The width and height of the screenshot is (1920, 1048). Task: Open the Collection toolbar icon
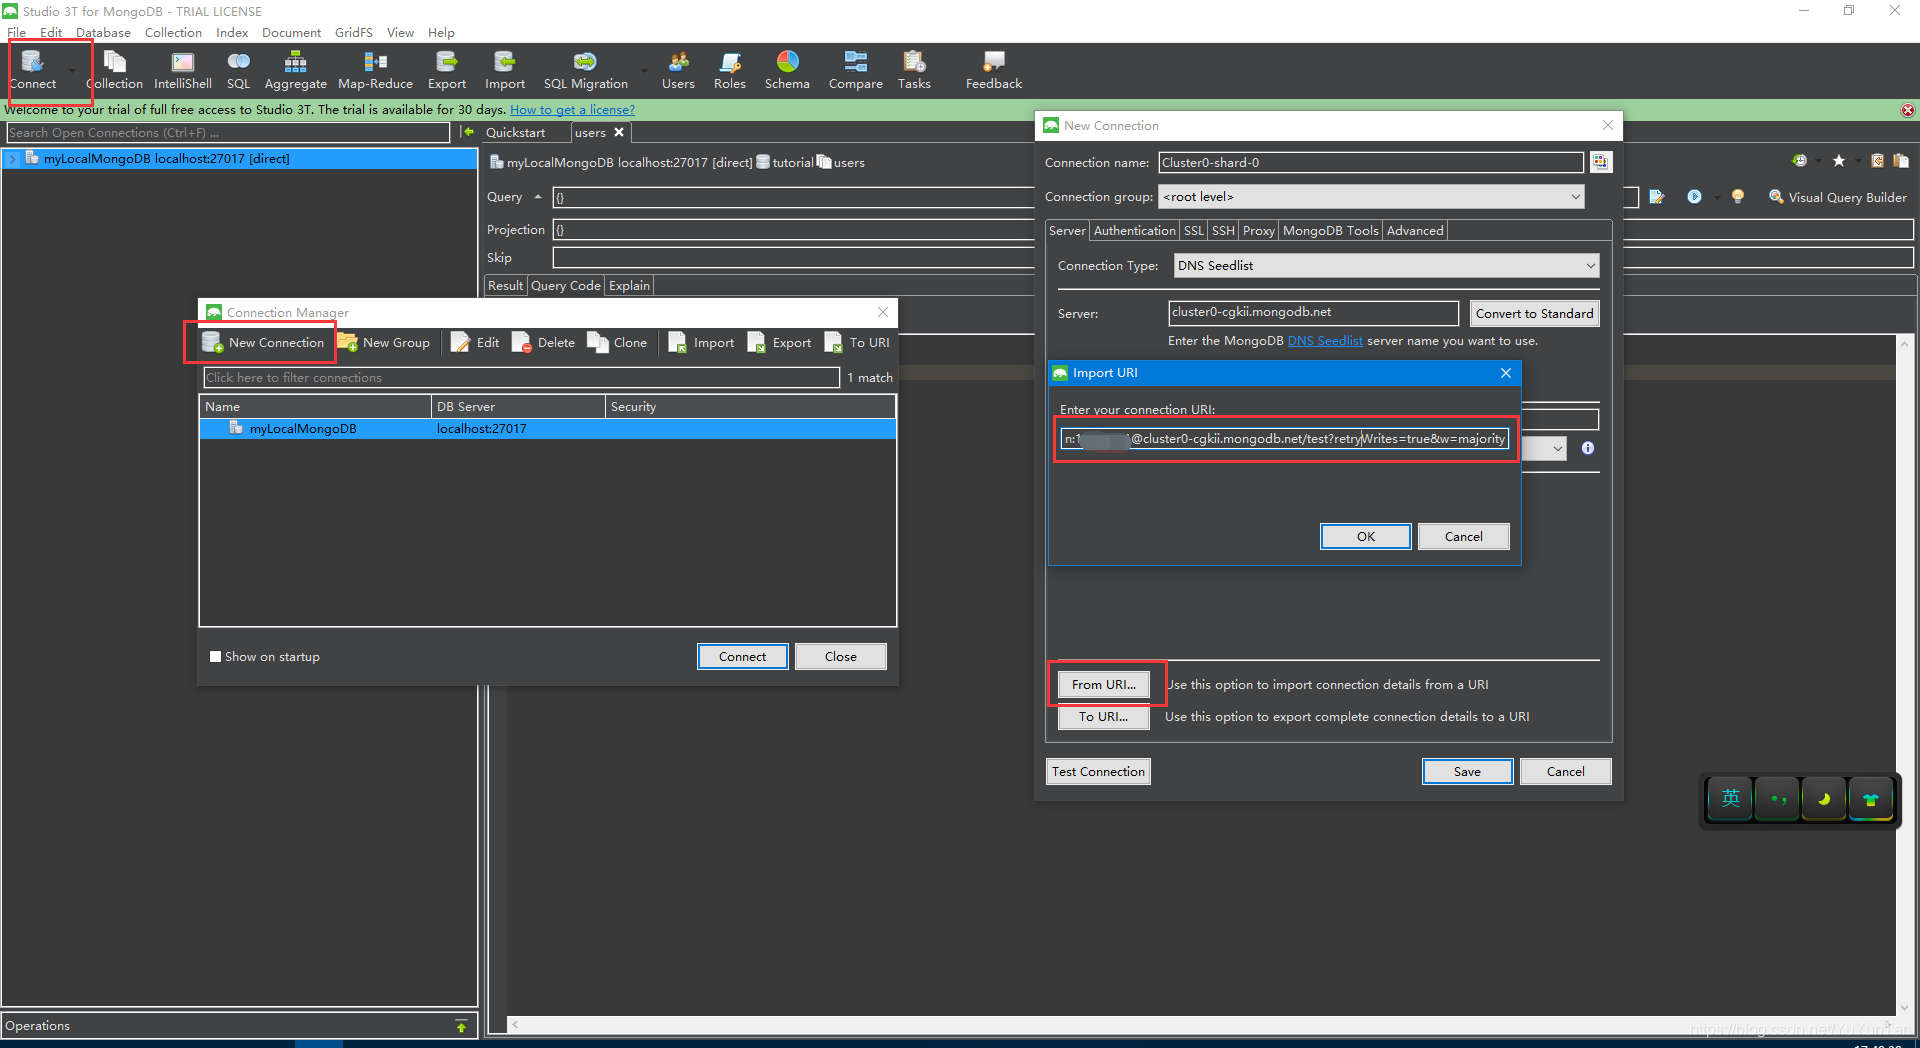click(x=115, y=70)
